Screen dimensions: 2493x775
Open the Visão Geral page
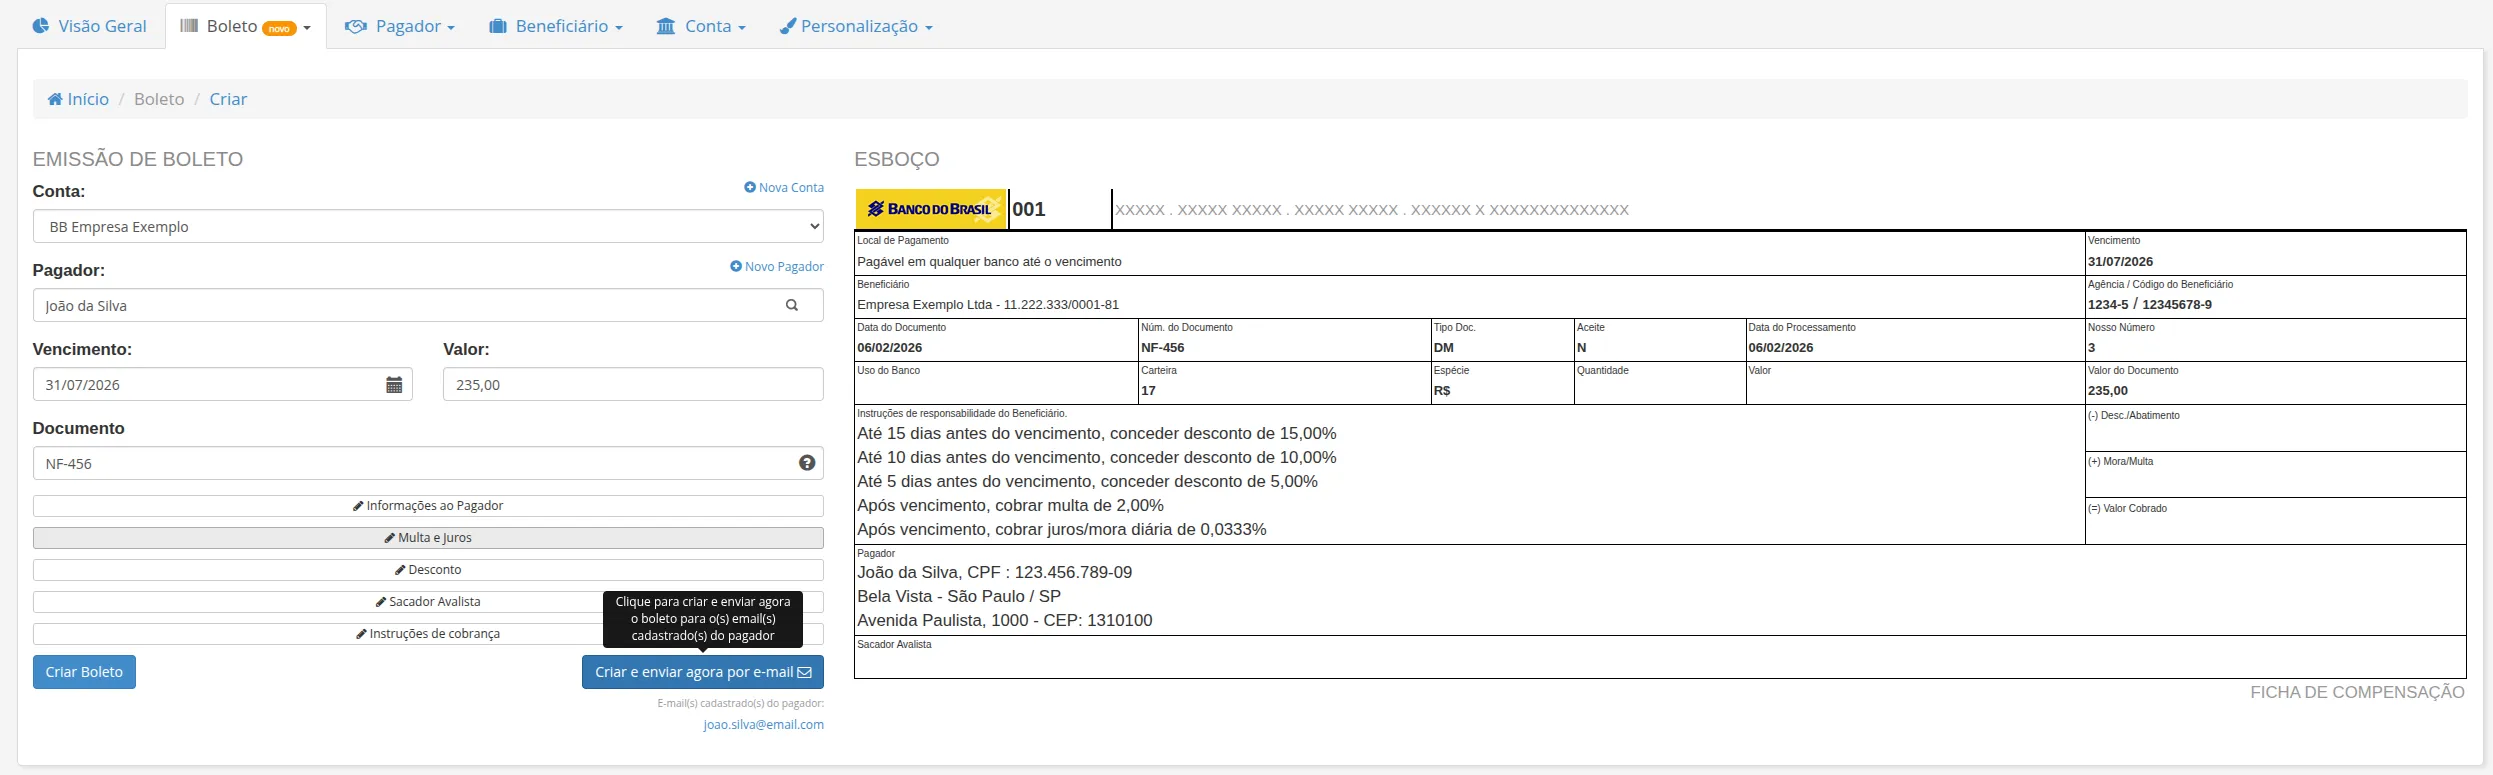[89, 26]
